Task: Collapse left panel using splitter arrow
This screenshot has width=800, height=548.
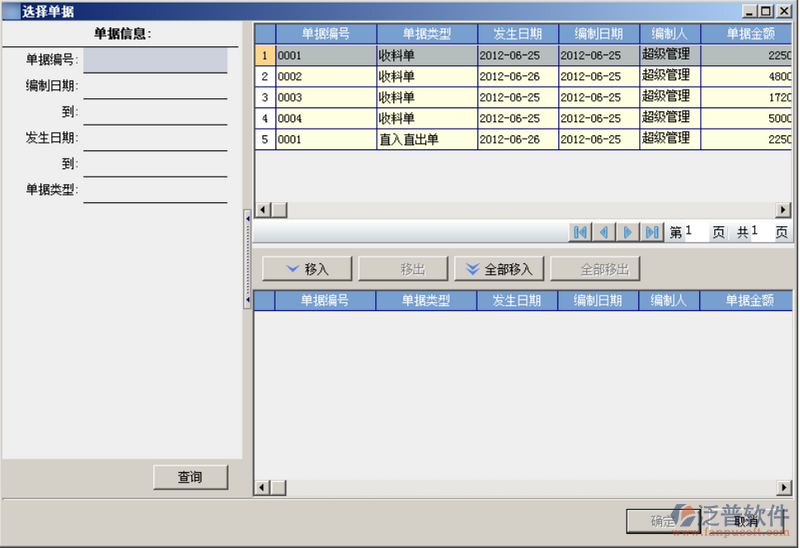Action: pyautogui.click(x=247, y=216)
